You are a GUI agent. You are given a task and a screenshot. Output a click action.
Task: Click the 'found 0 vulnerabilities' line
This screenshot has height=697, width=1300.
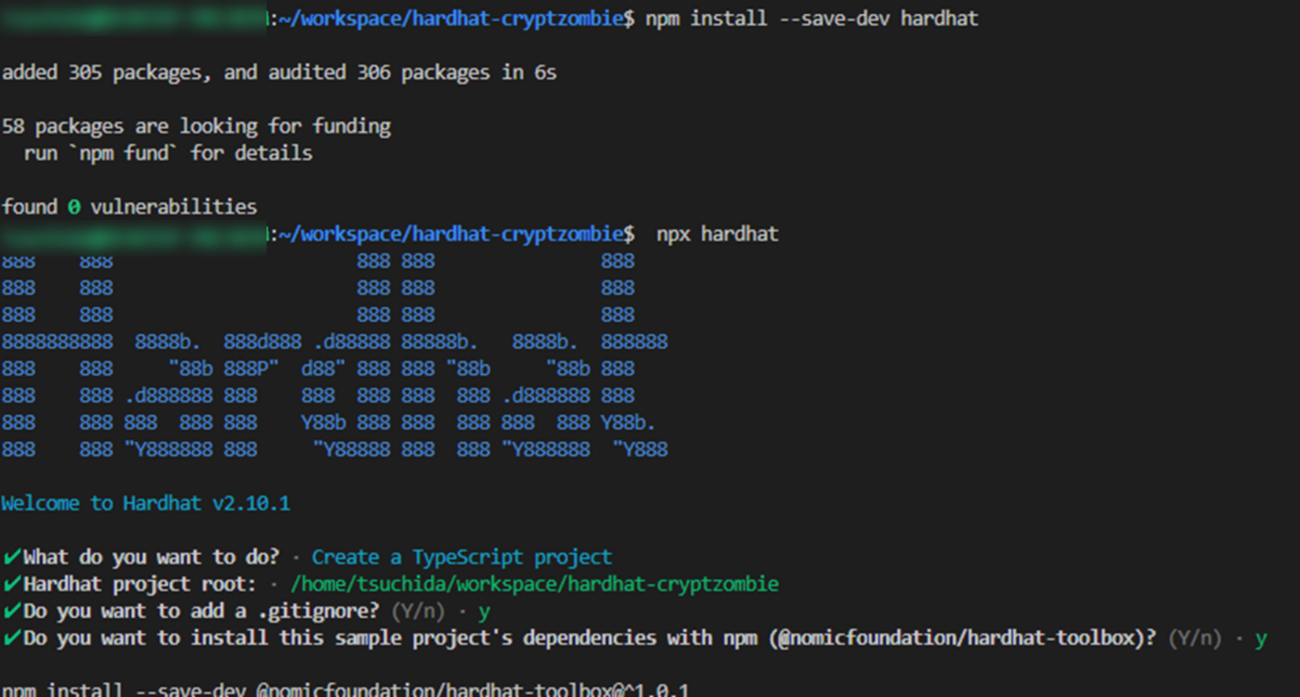click(130, 206)
